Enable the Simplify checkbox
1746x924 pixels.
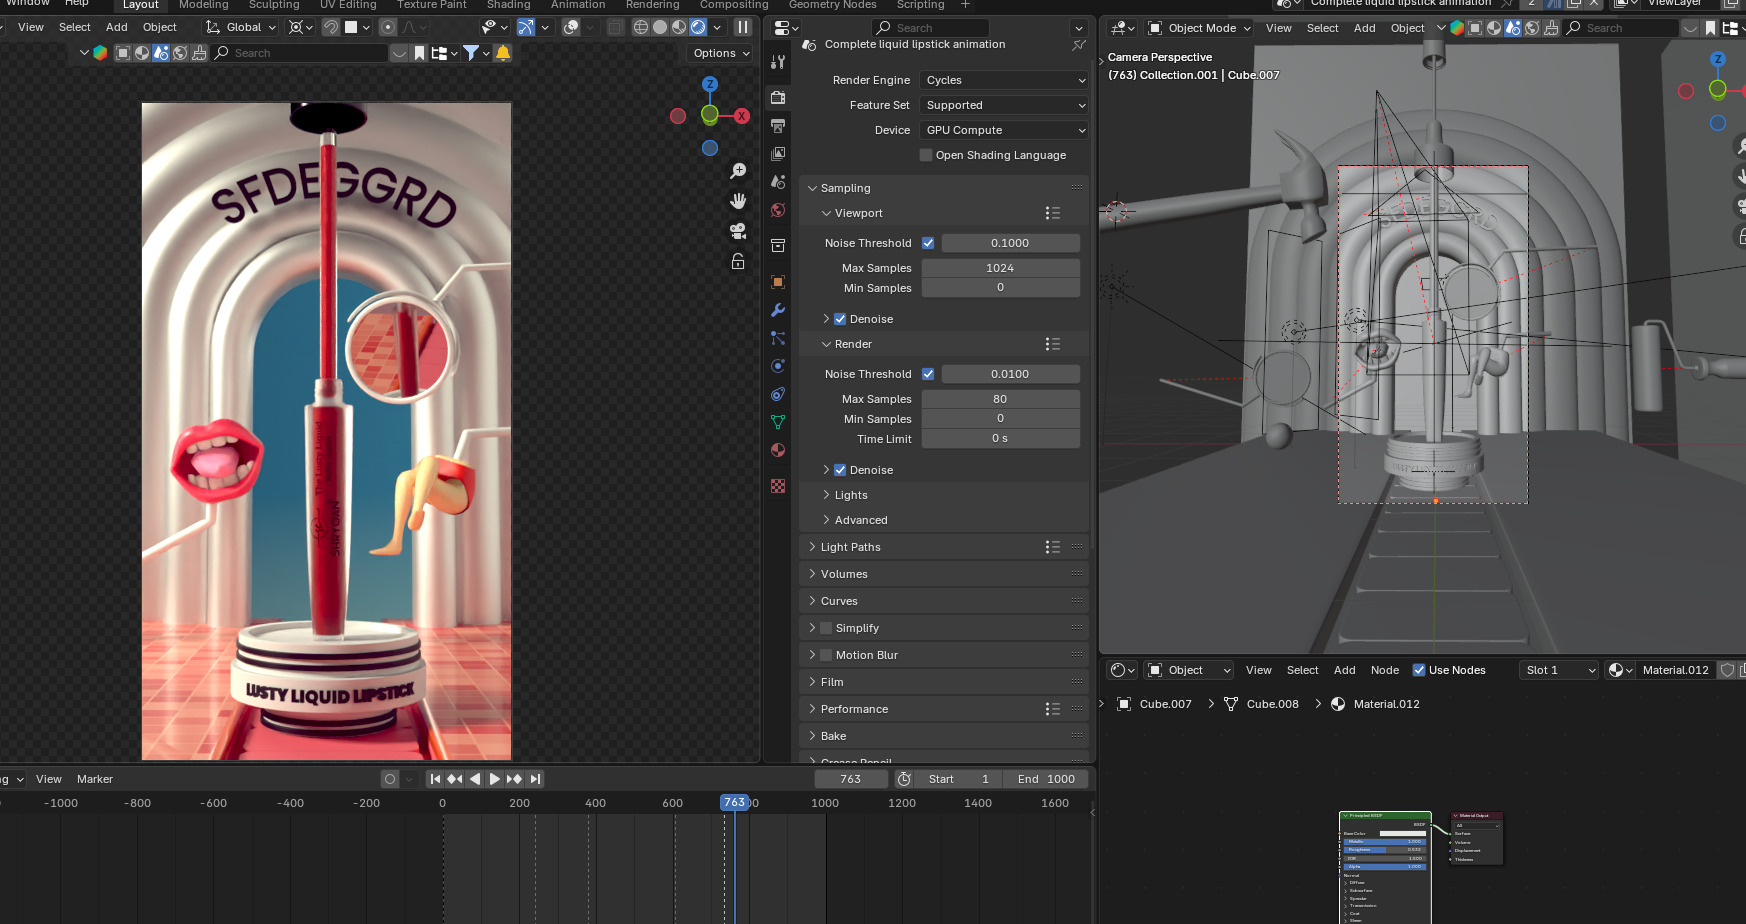[826, 628]
